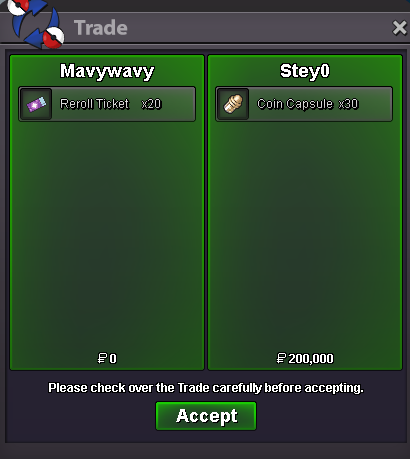
Task: Click the Stey0 player name header
Action: pos(305,71)
